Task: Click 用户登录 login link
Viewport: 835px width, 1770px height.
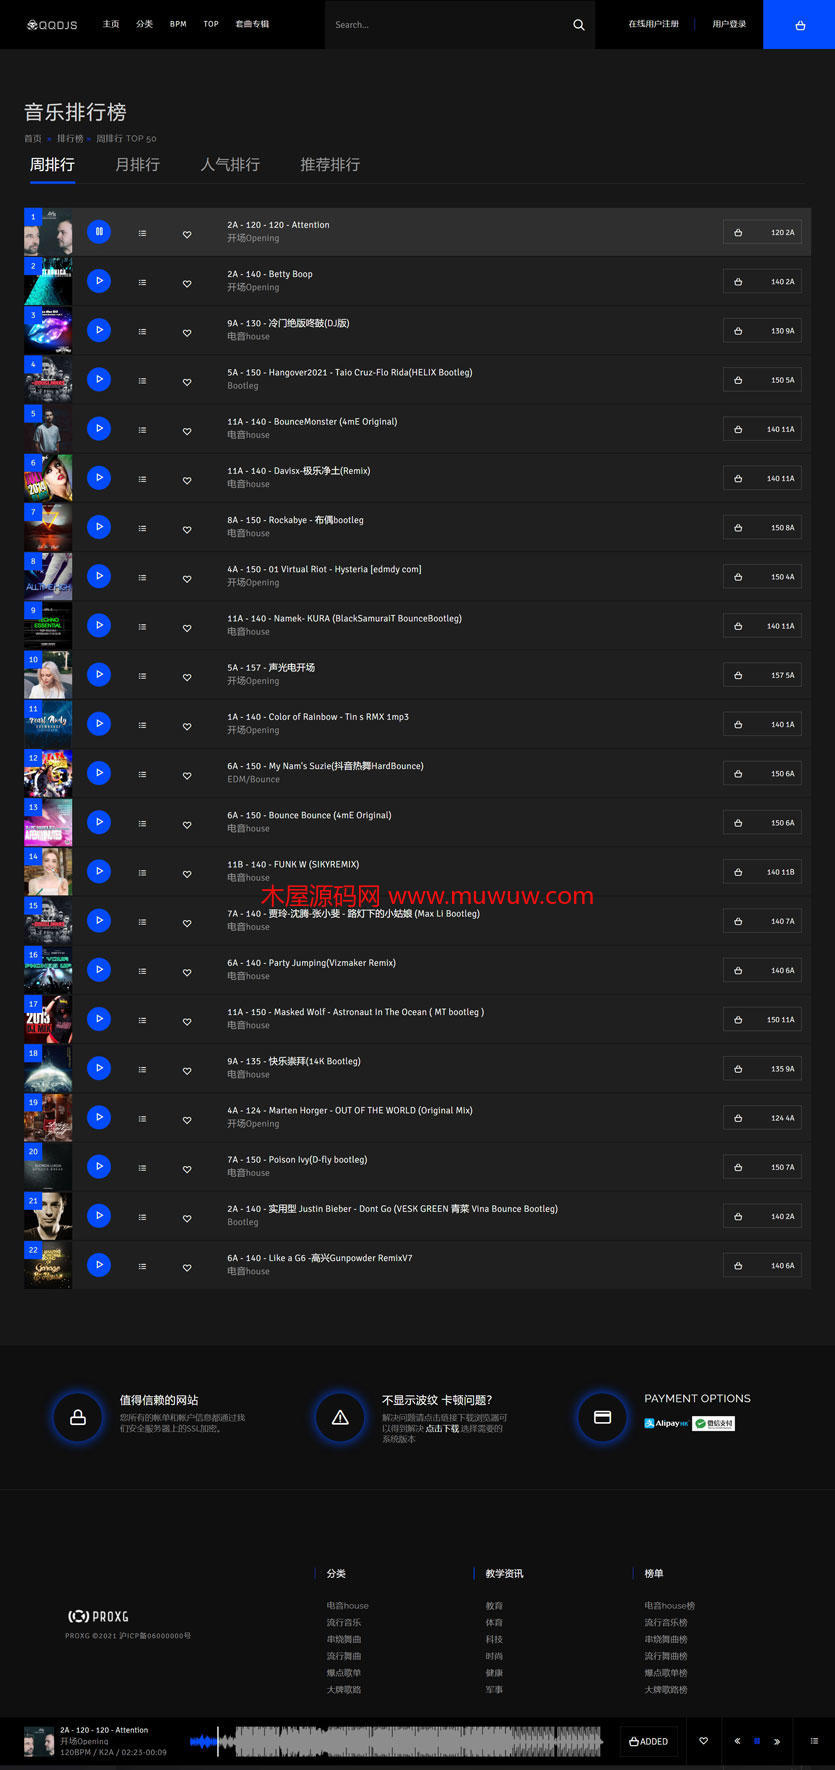Action: click(x=729, y=24)
